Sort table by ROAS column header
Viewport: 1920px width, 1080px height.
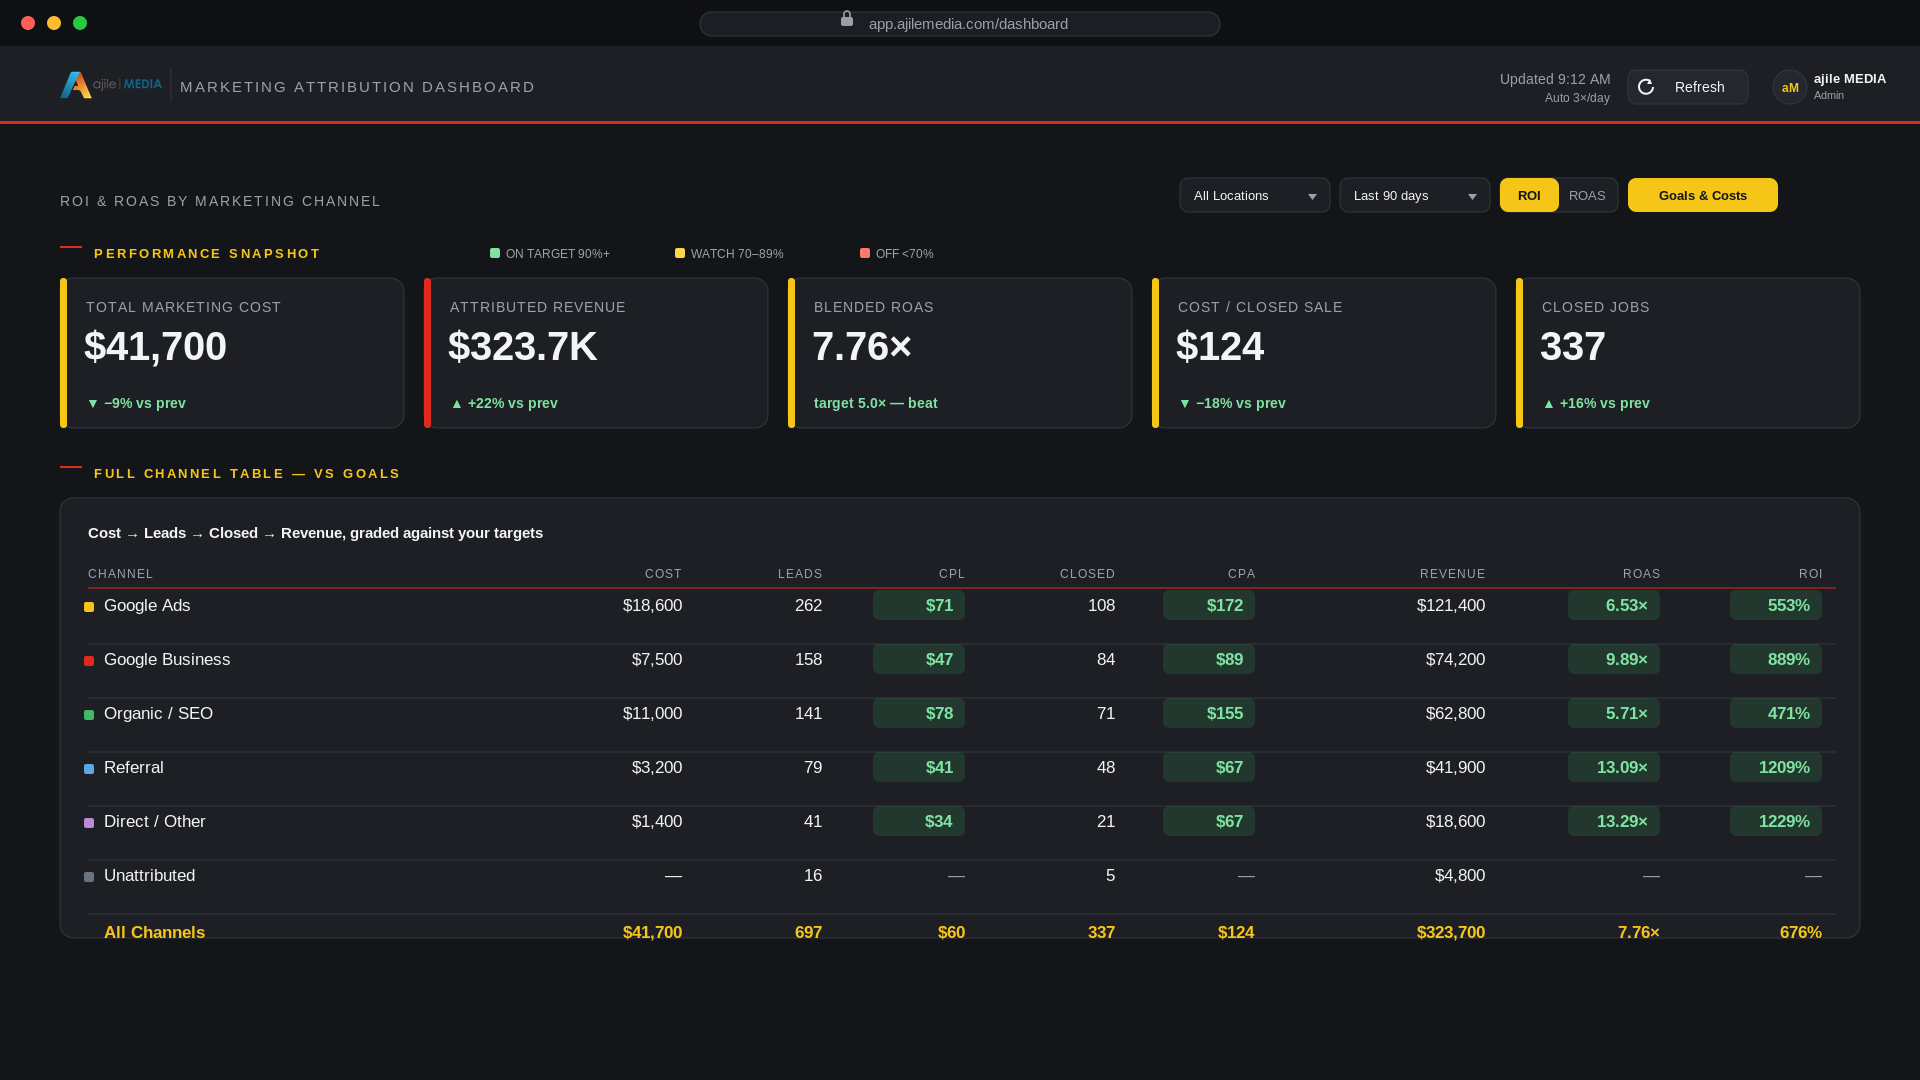(x=1641, y=574)
